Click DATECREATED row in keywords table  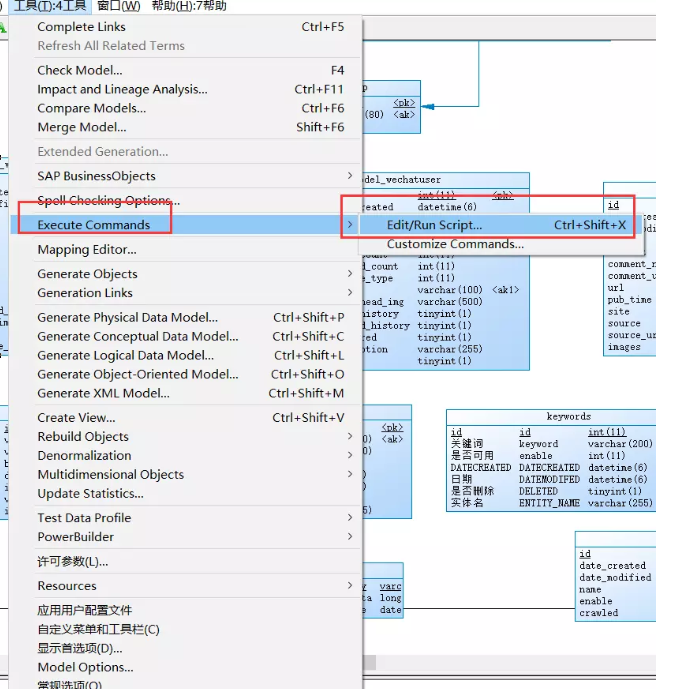click(549, 467)
